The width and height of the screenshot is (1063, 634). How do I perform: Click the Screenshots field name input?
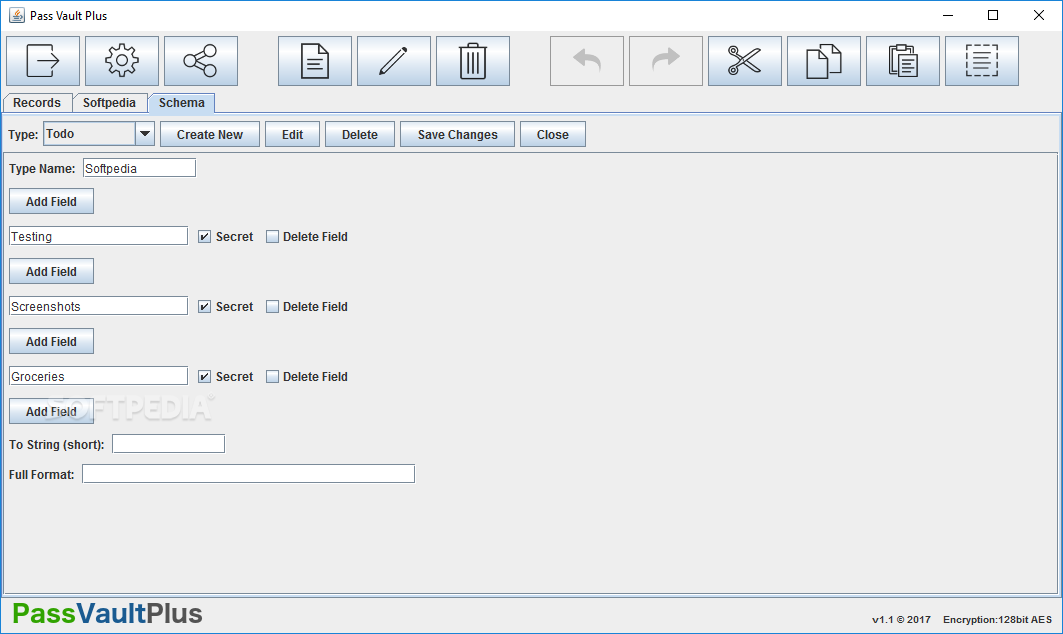point(98,306)
